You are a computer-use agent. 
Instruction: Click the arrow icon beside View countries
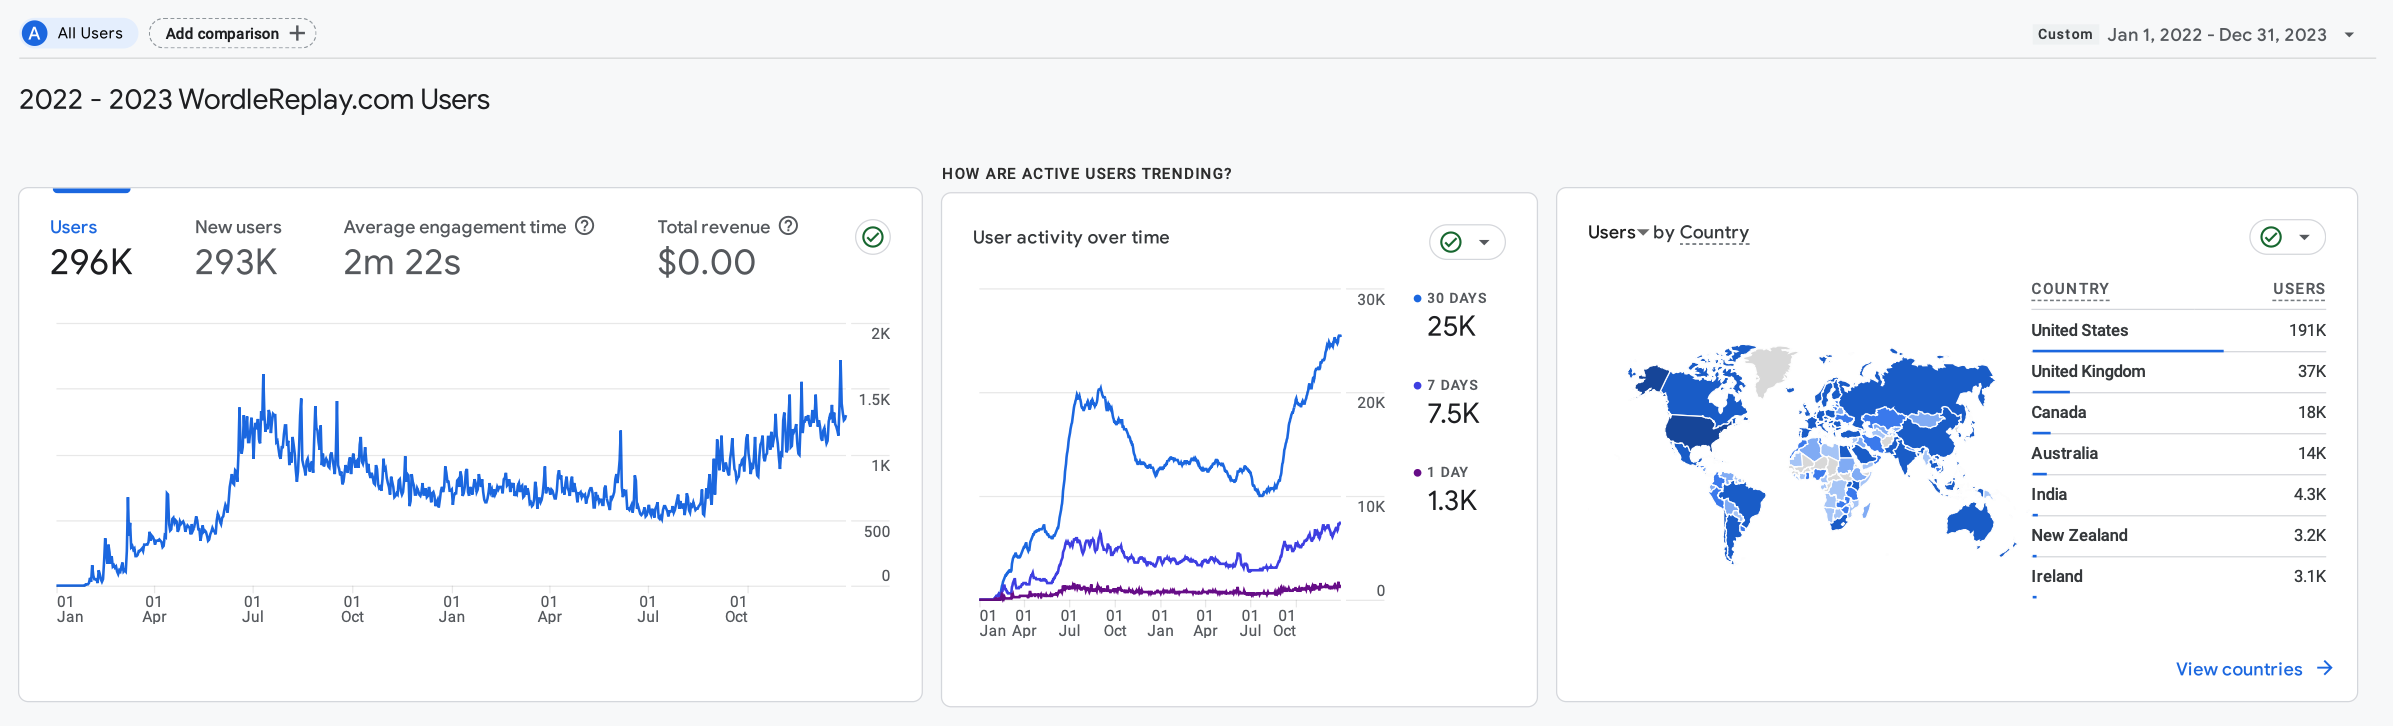2325,668
